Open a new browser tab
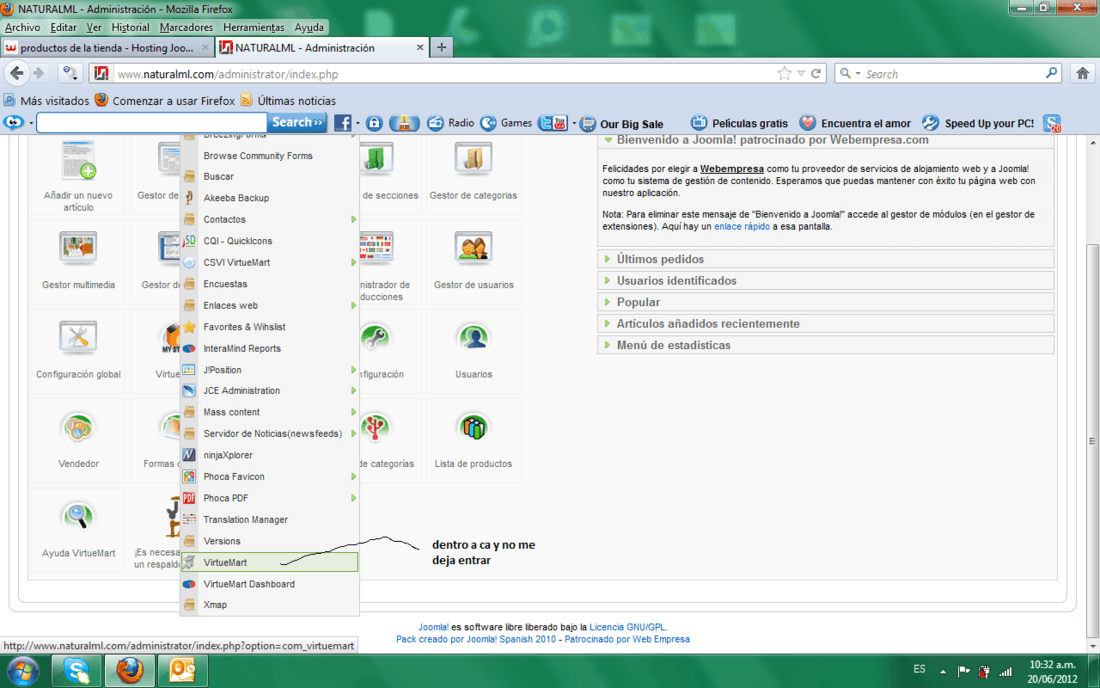Viewport: 1100px width, 688px height. pos(441,48)
